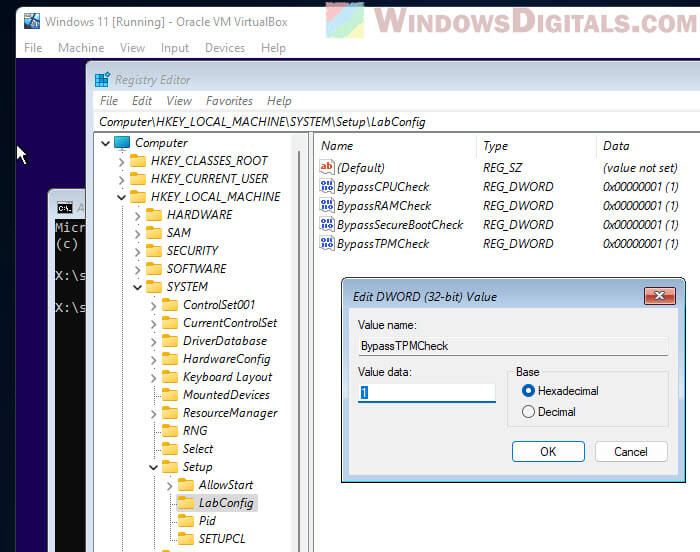
Task: Expand the AllowStart key
Action: click(169, 485)
